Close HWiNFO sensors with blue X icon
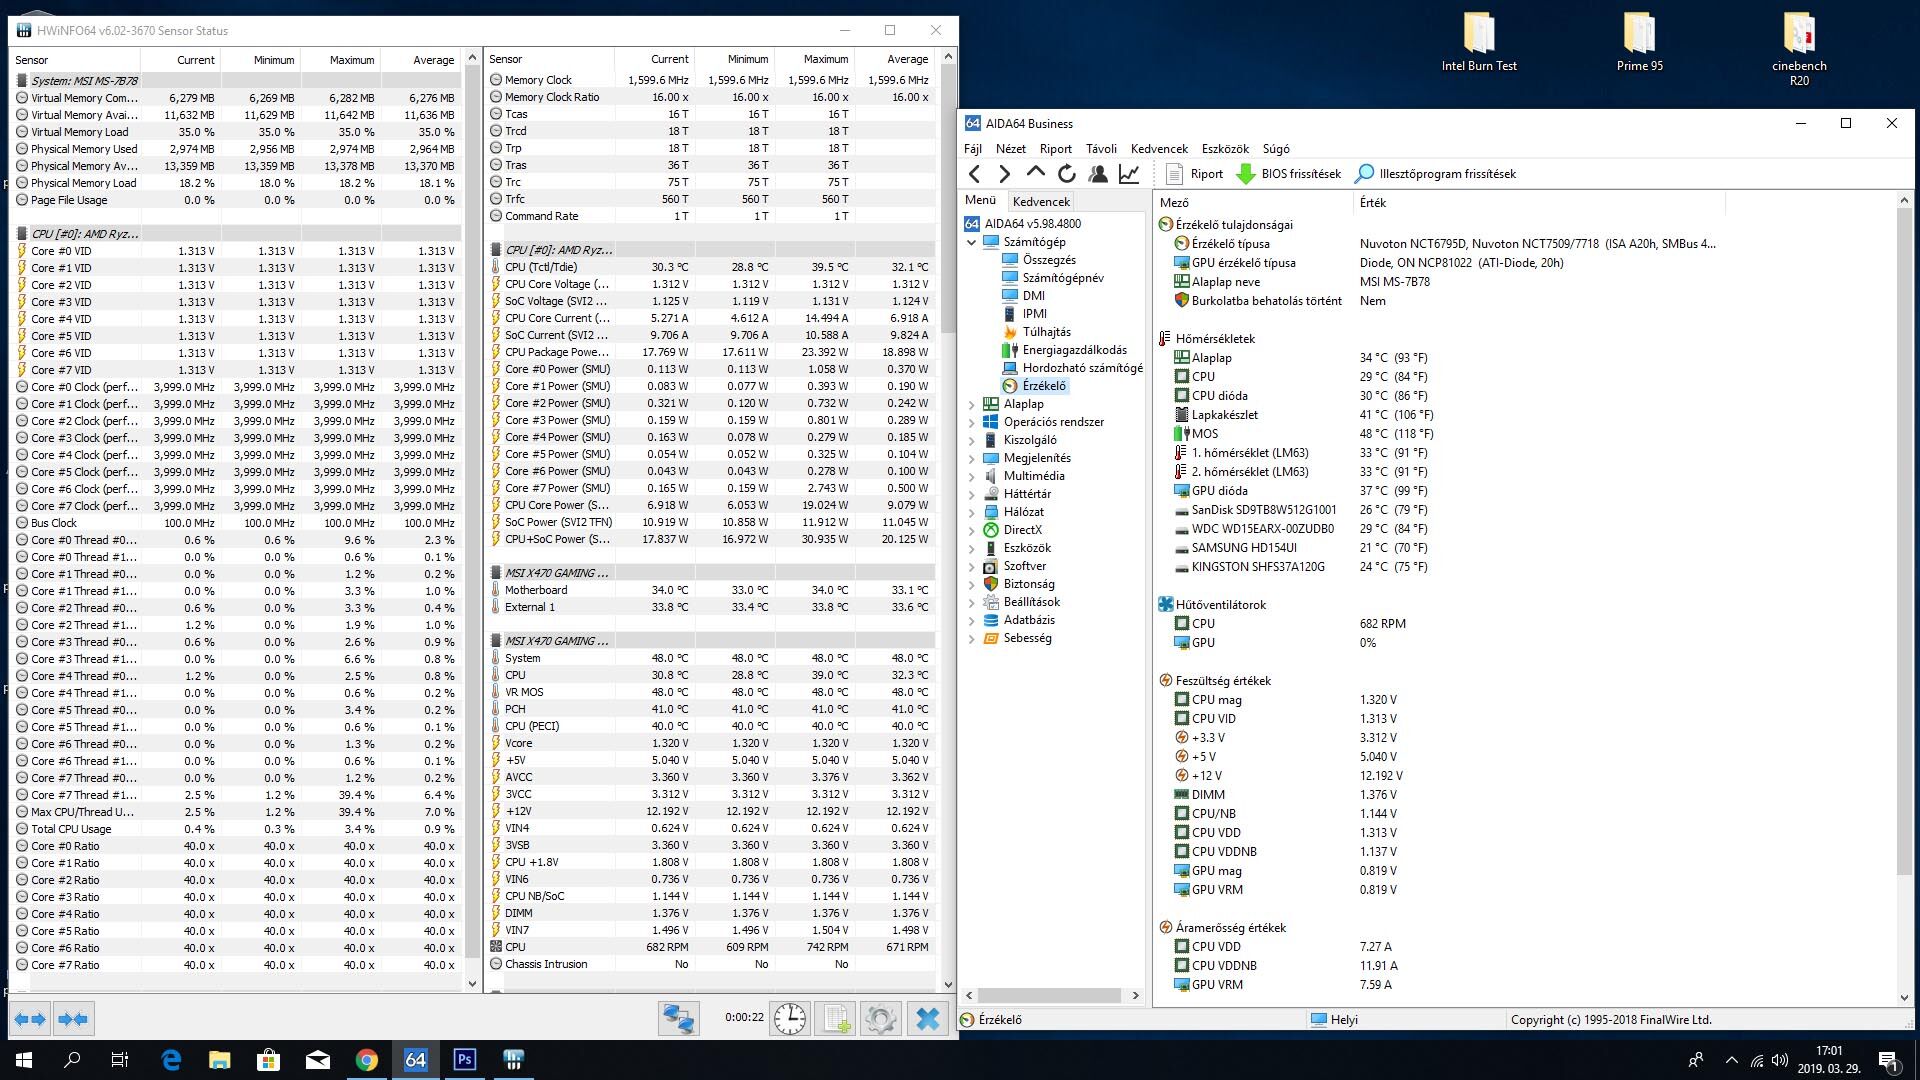This screenshot has height=1080, width=1920. [927, 1019]
